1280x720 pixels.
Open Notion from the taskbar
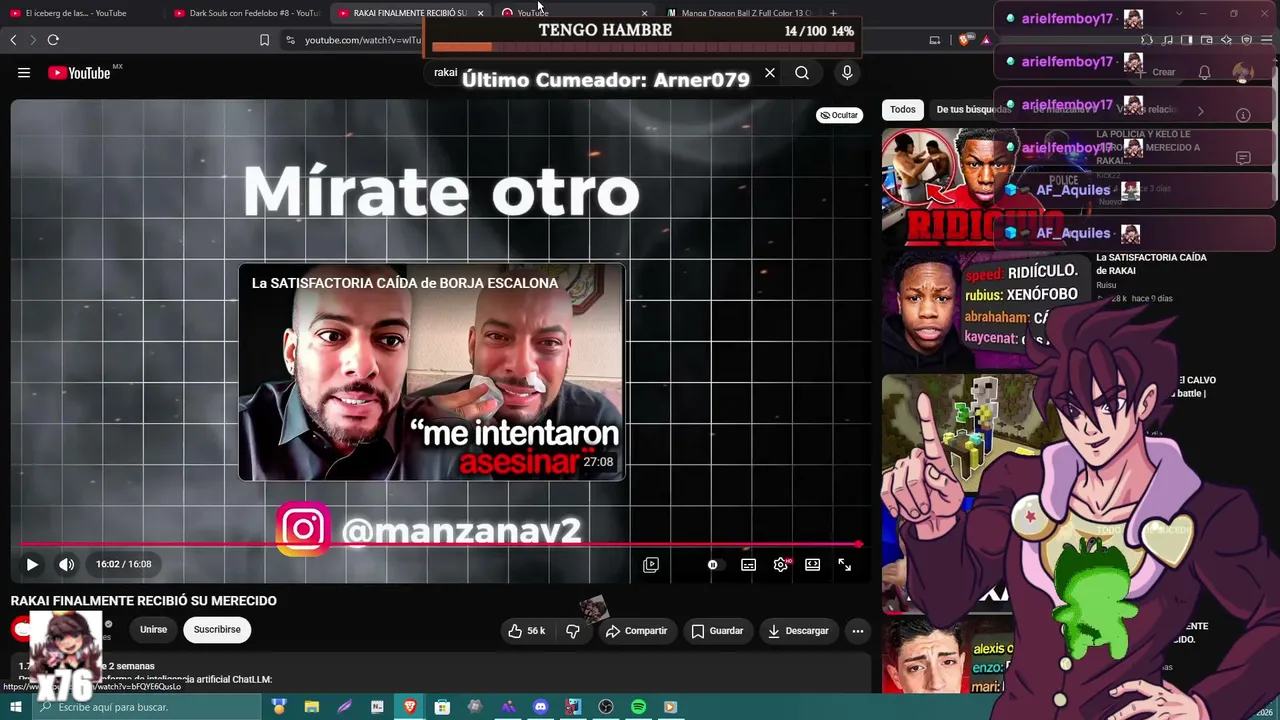point(377,707)
